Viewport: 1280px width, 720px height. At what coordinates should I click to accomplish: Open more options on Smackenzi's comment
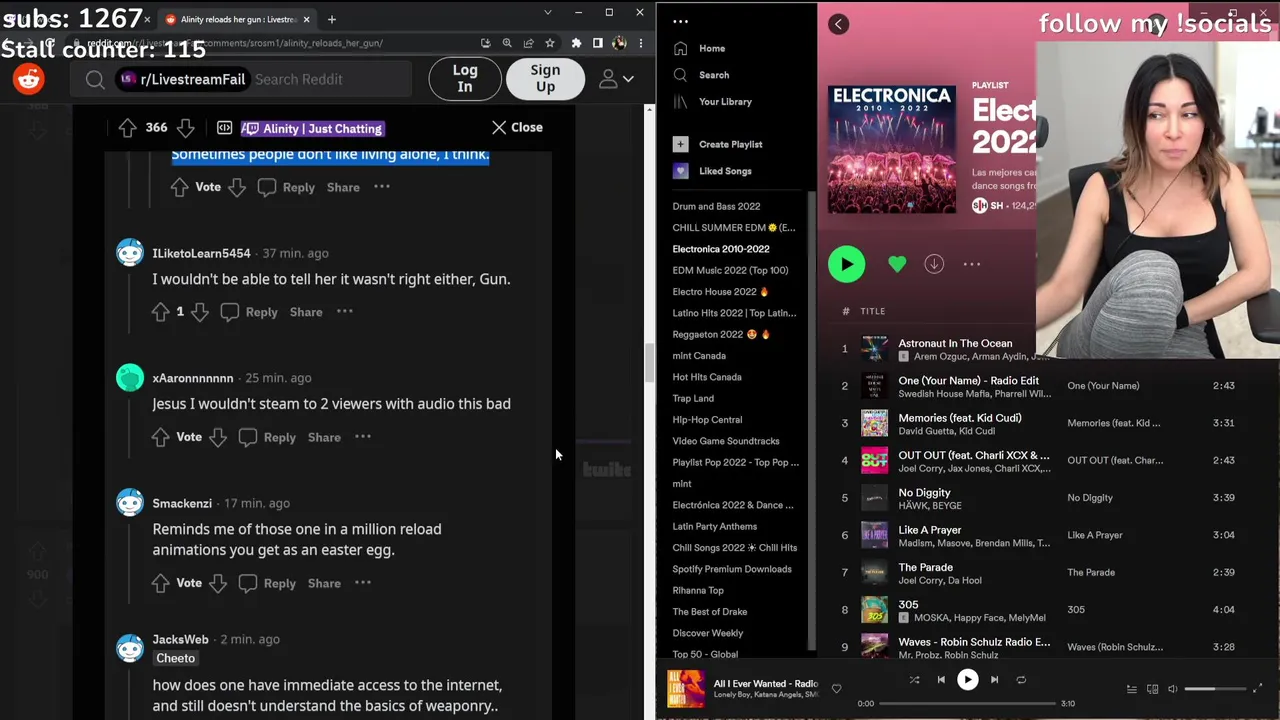click(363, 583)
